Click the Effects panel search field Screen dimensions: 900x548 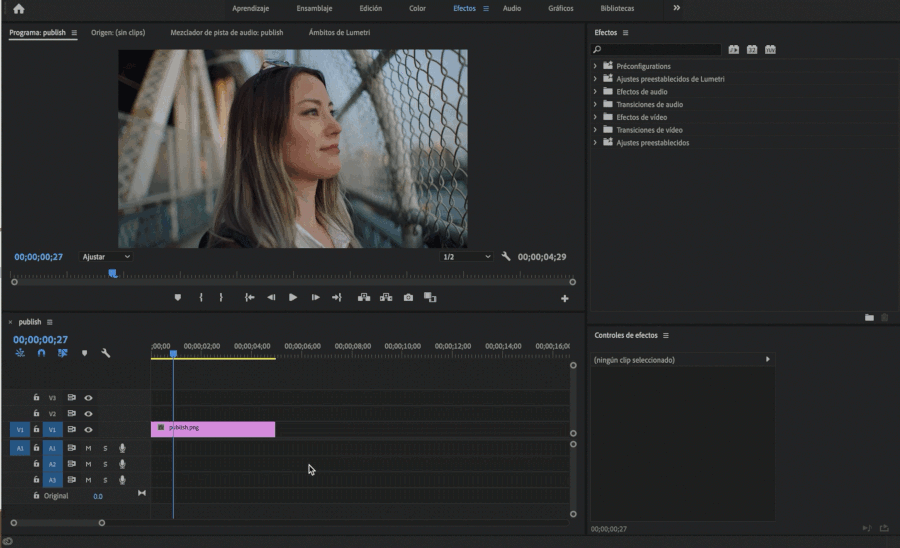pos(656,49)
